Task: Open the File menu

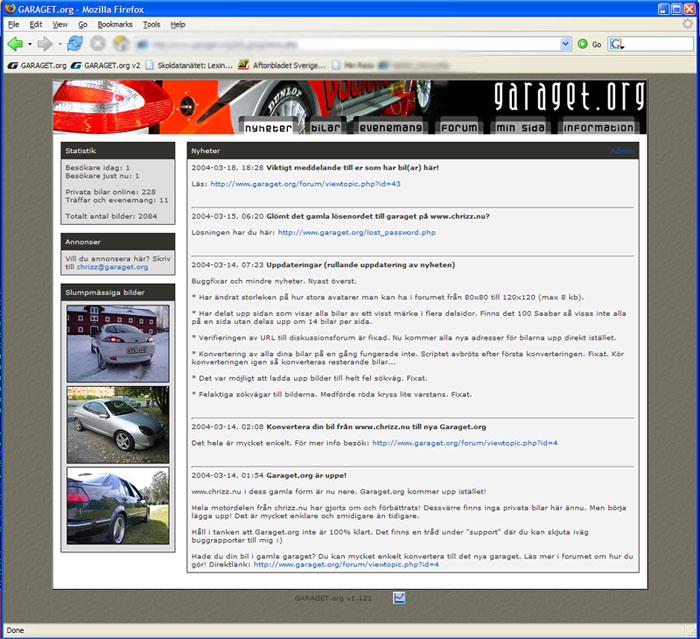Action: tap(13, 25)
